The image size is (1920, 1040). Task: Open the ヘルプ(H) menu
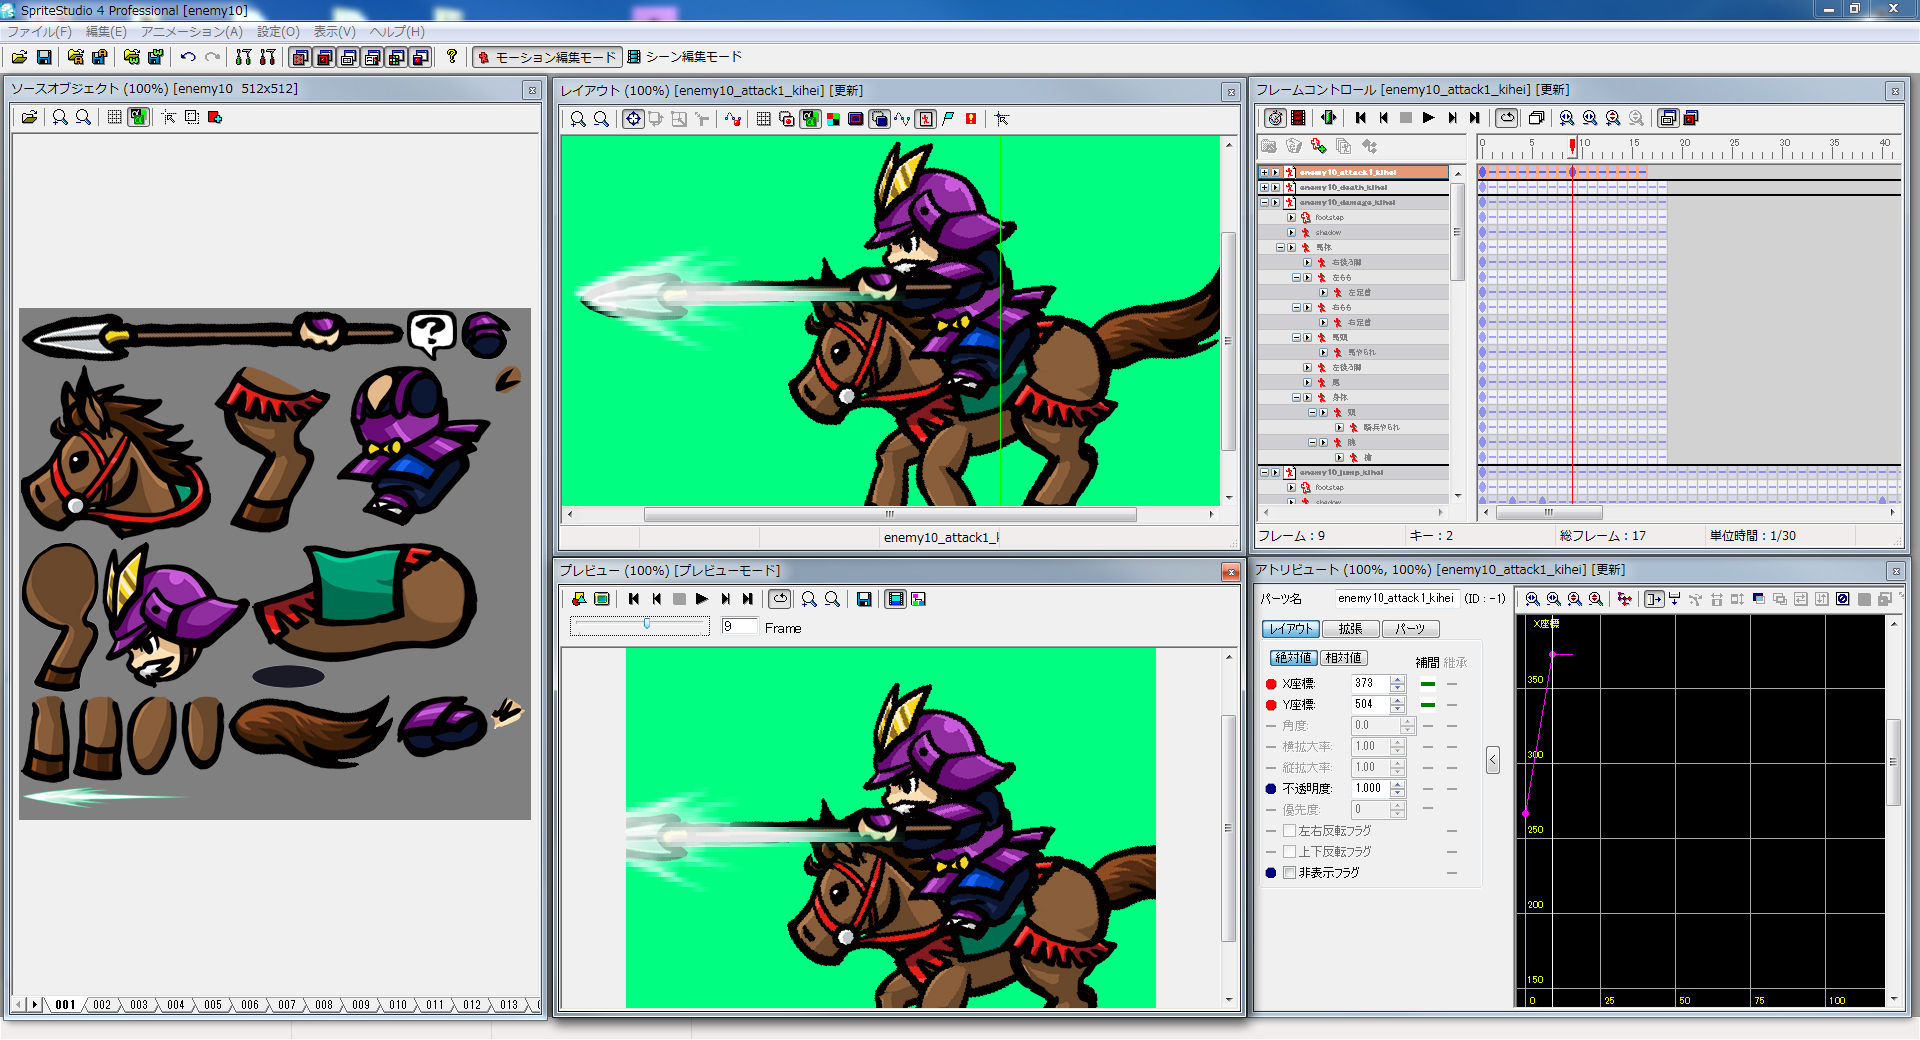click(397, 32)
